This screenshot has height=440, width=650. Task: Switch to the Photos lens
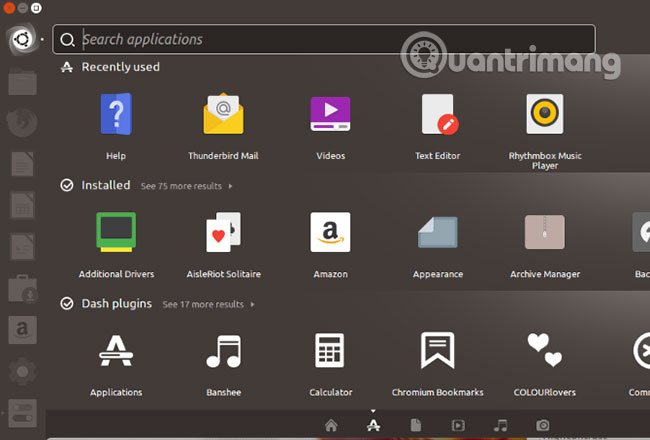pos(543,425)
